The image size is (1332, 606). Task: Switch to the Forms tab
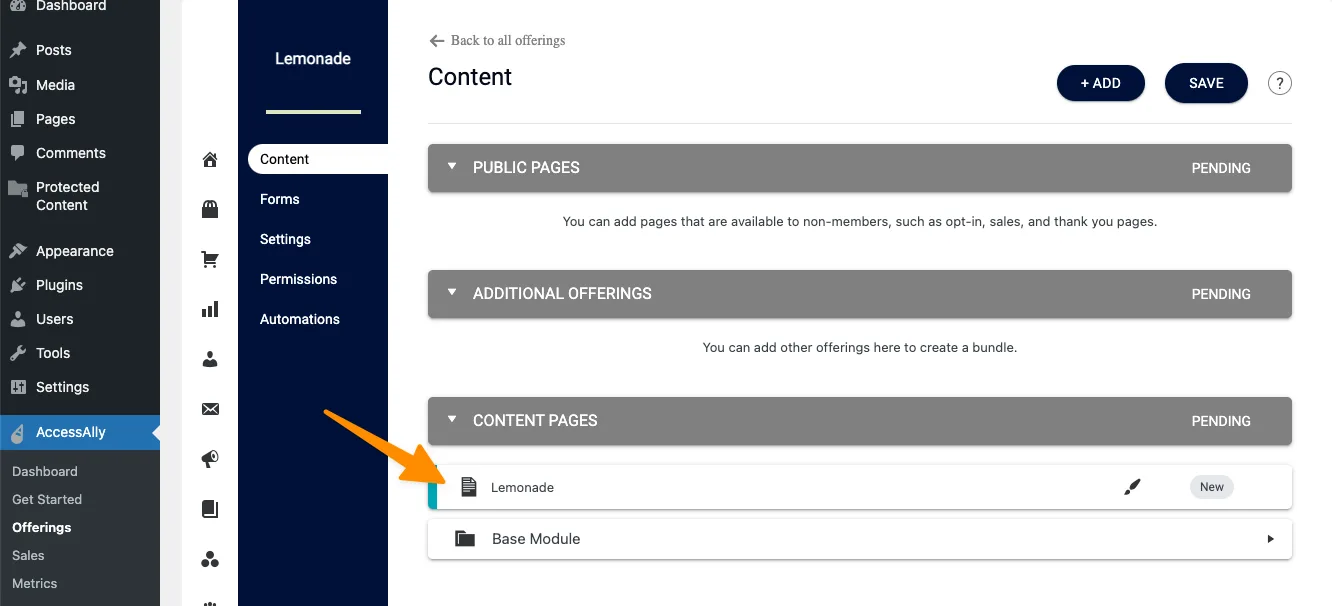click(x=280, y=199)
